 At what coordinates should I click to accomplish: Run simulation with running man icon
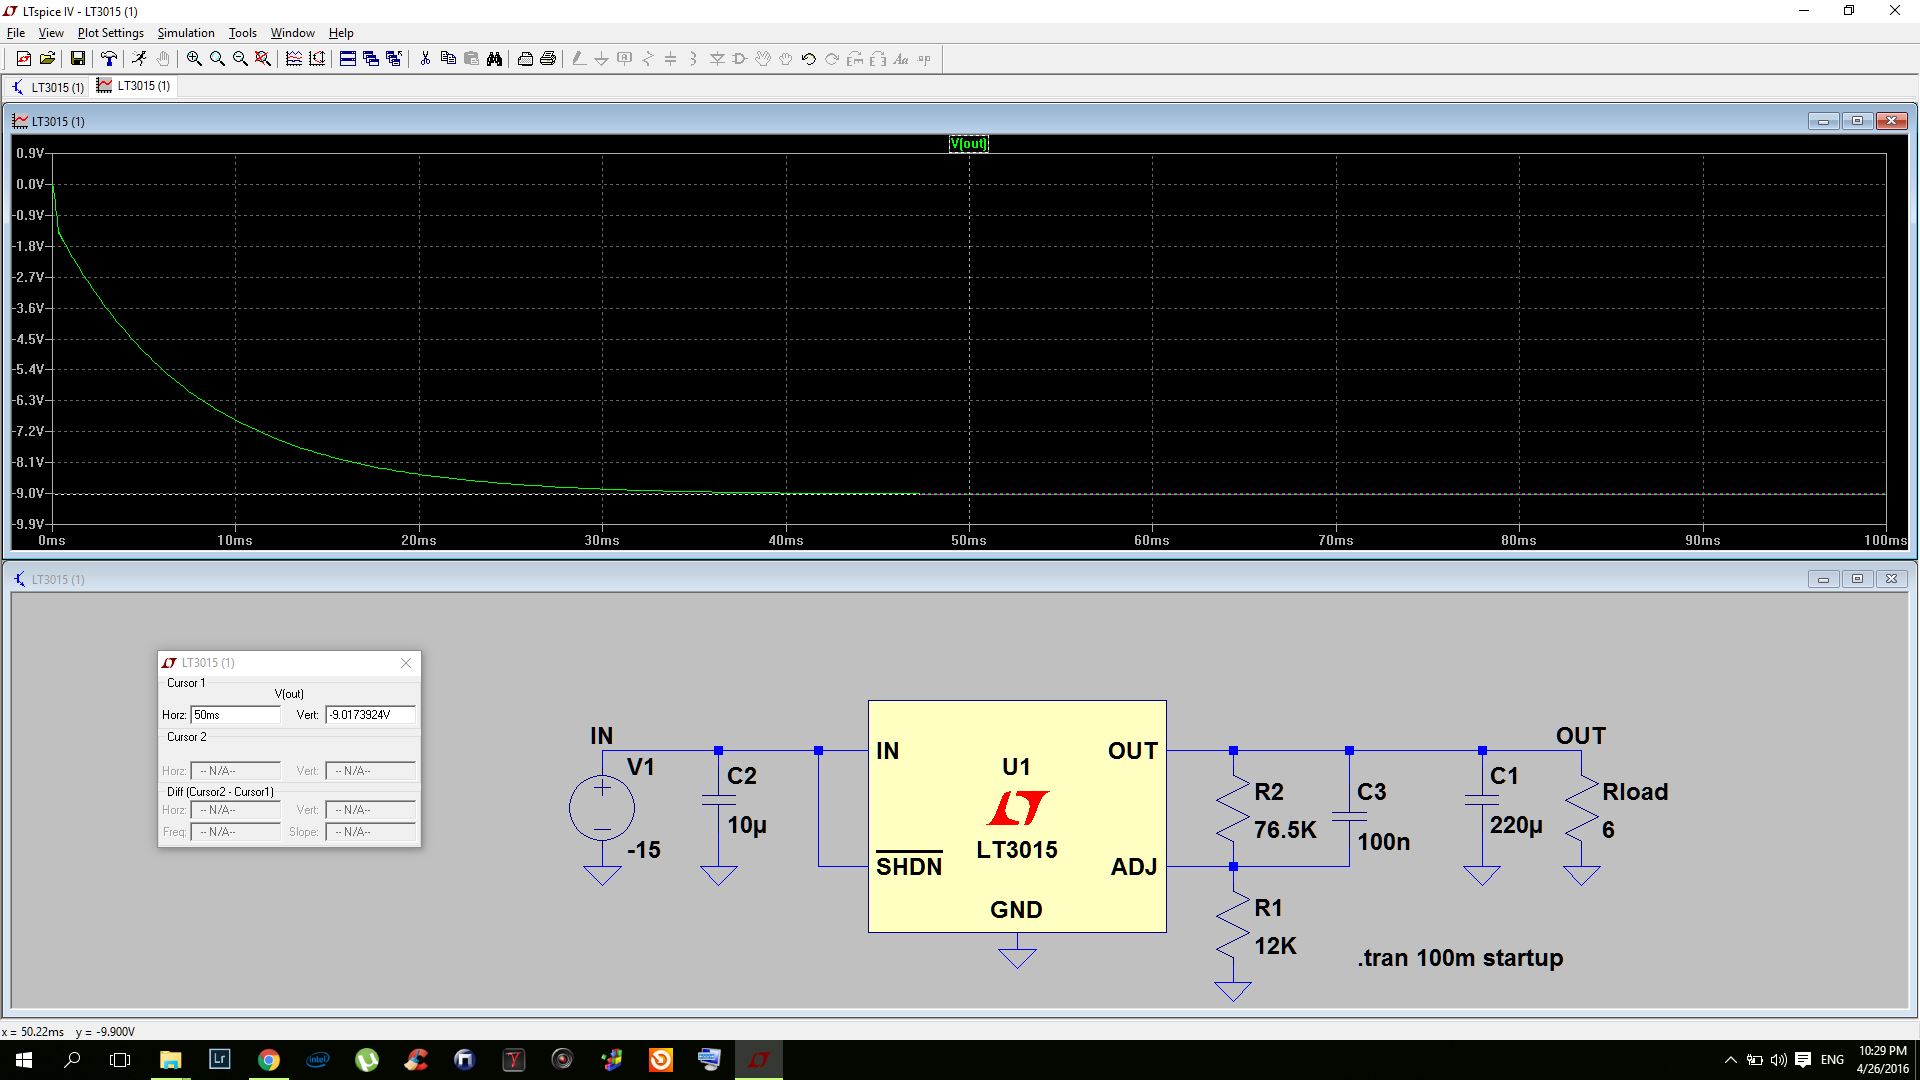click(x=139, y=59)
